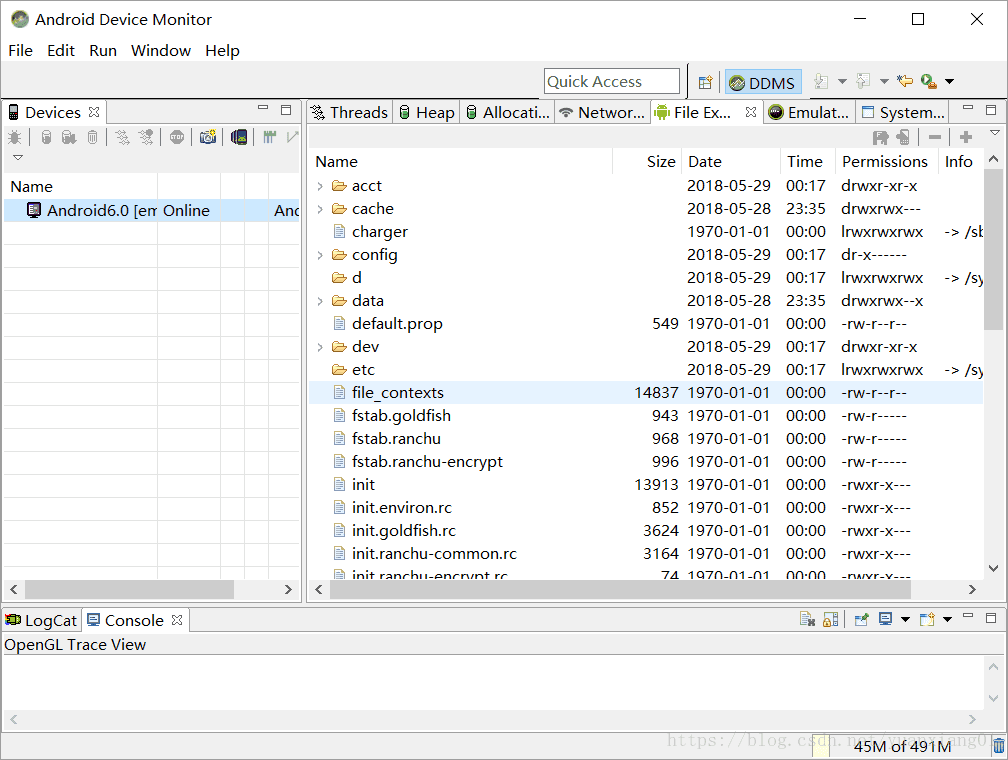Screen dimensions: 1008x760
Task: Open the Window menu
Action: coord(161,50)
